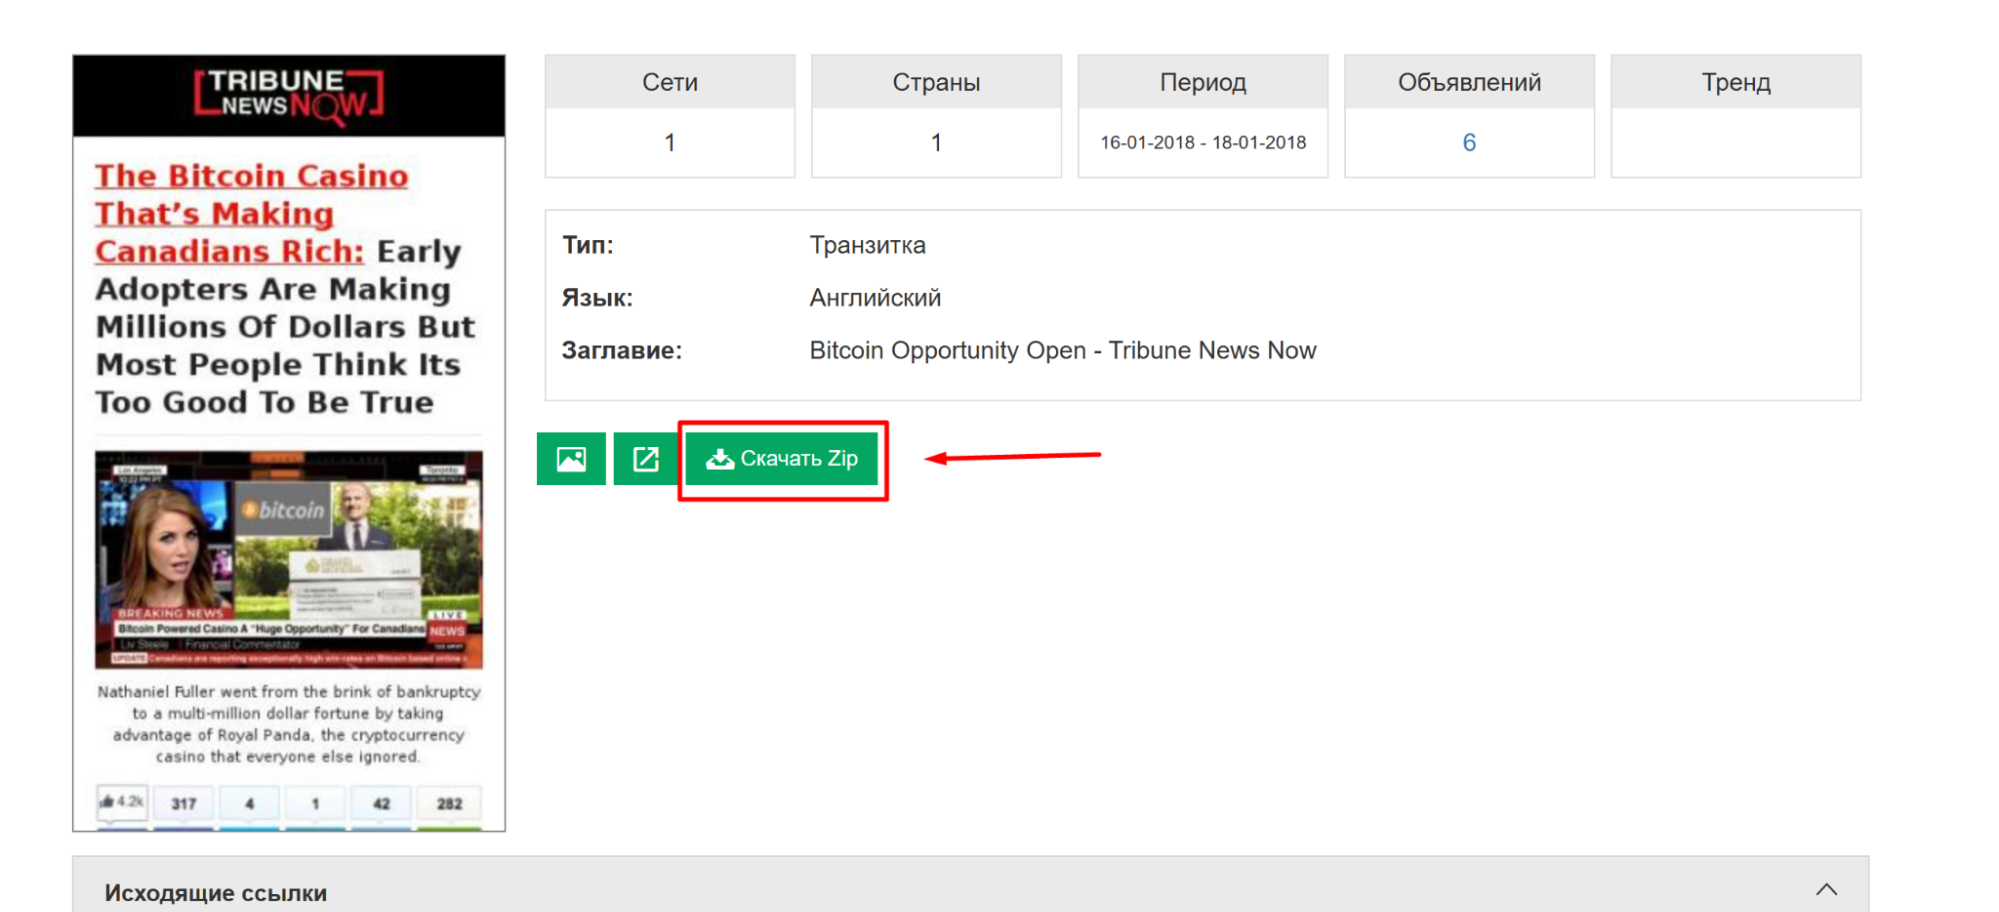Click the Транзитка type value

867,245
